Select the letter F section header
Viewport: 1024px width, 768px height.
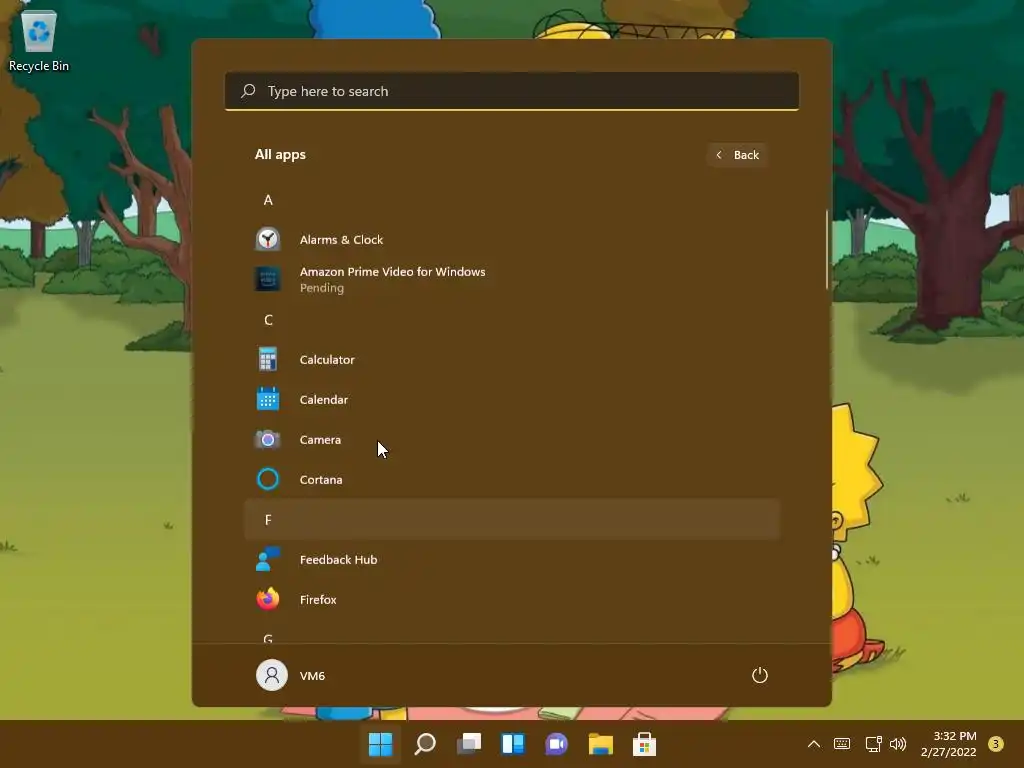point(511,519)
